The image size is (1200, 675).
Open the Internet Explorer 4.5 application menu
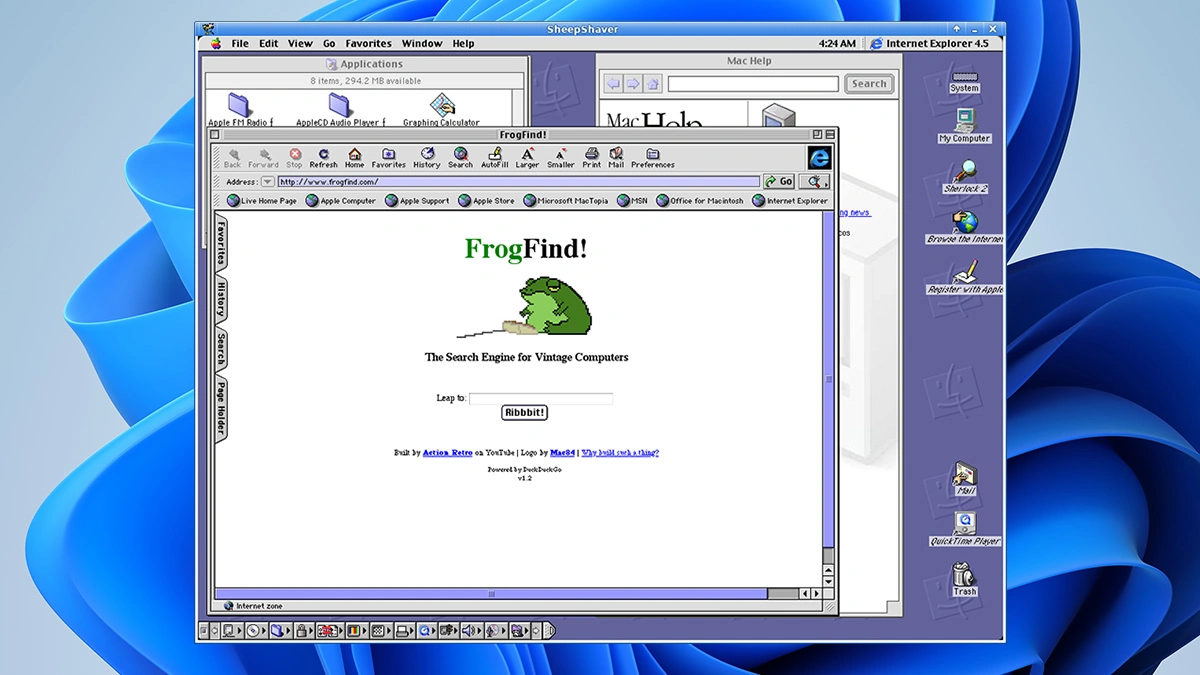tap(929, 44)
